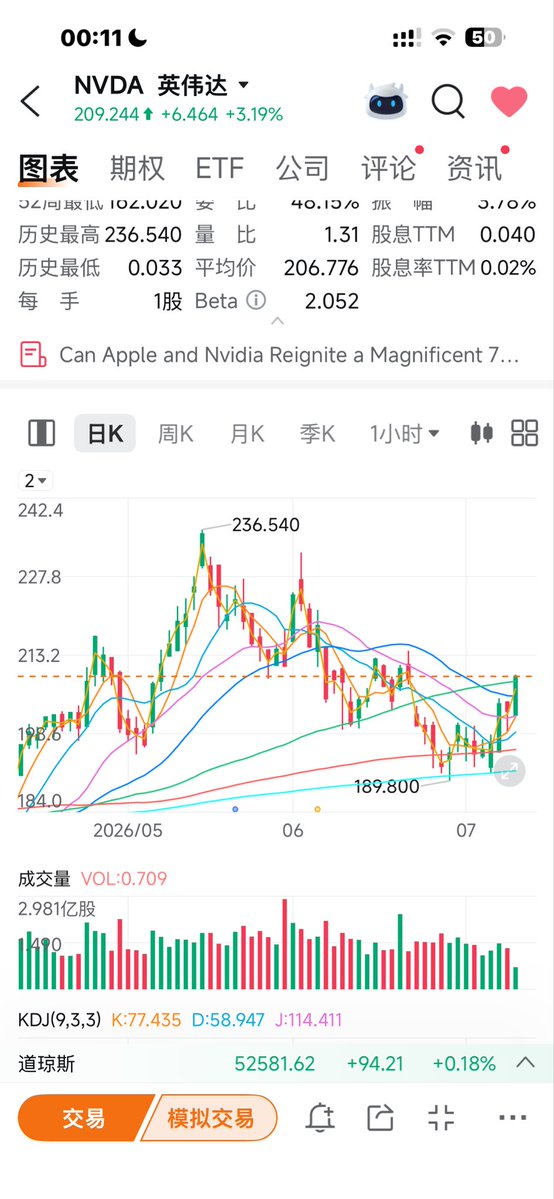Open the four-square grid layout icon

click(525, 434)
